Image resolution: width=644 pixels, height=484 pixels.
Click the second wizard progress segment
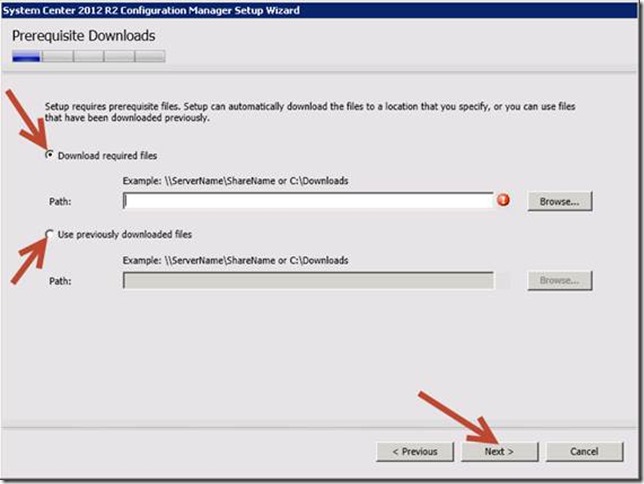pos(58,57)
